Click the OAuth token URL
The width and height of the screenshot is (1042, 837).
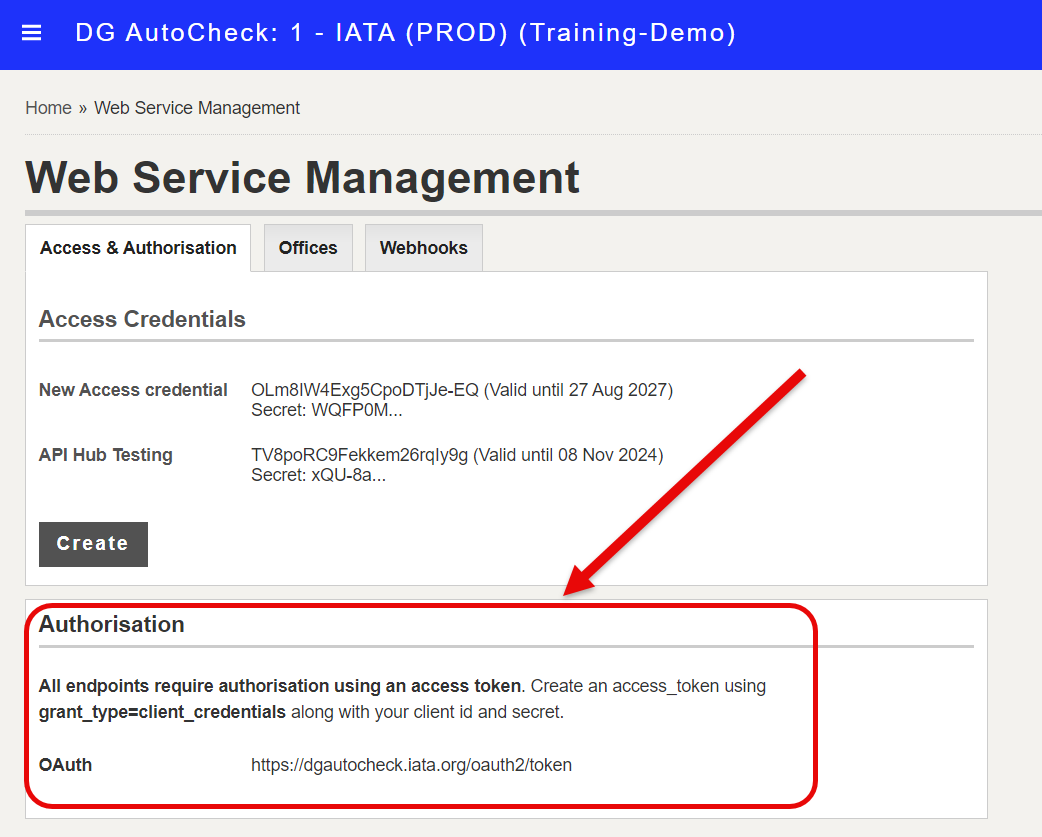(411, 765)
